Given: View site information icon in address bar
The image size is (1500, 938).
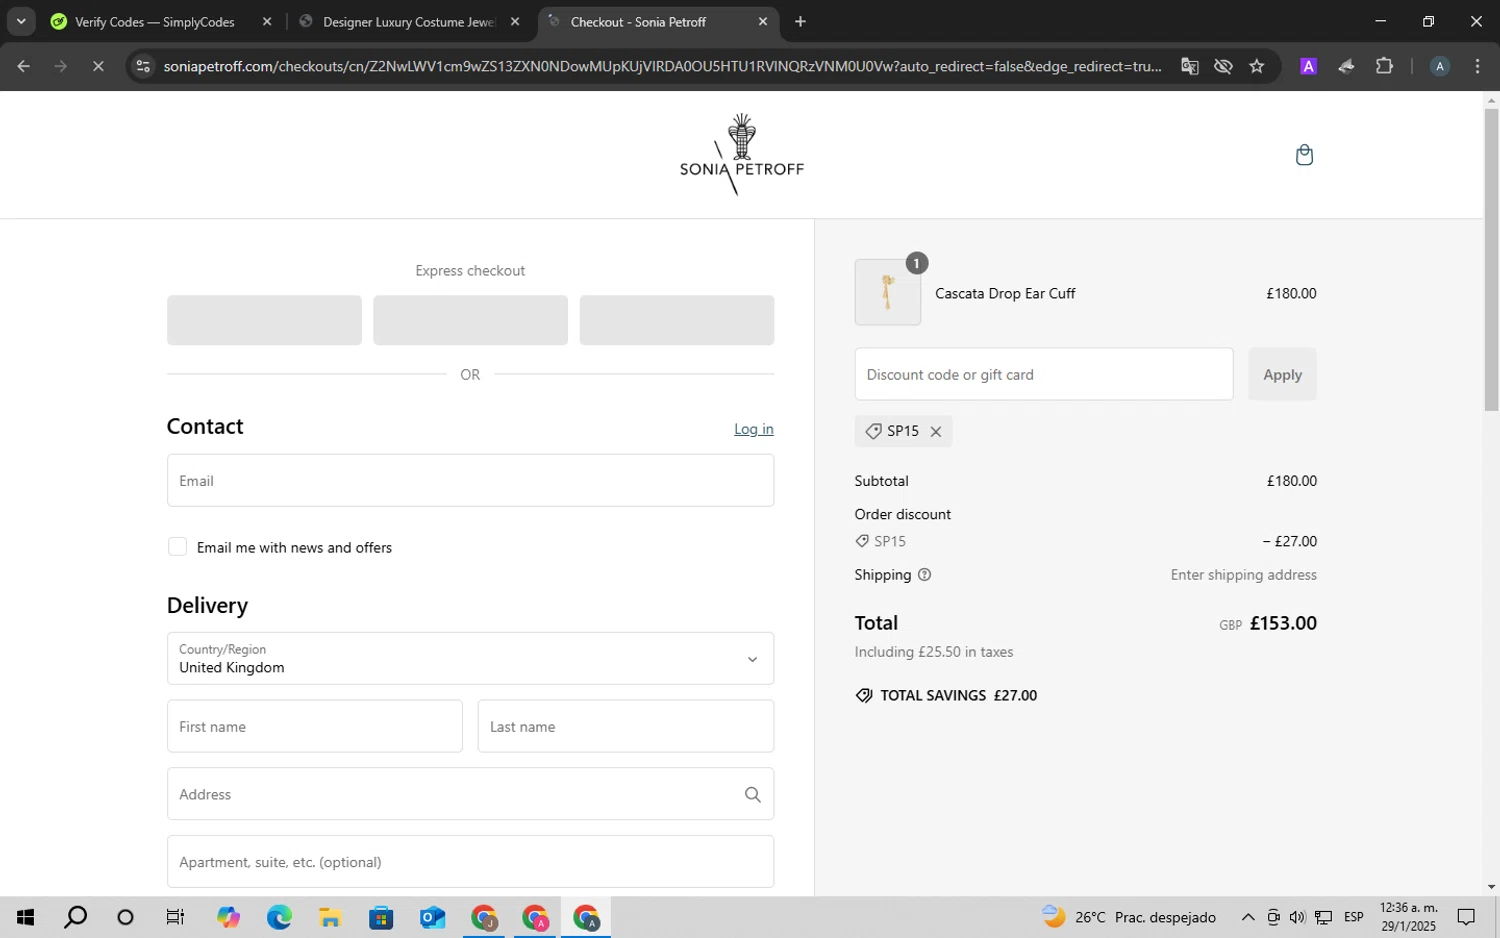Looking at the screenshot, I should (x=143, y=66).
